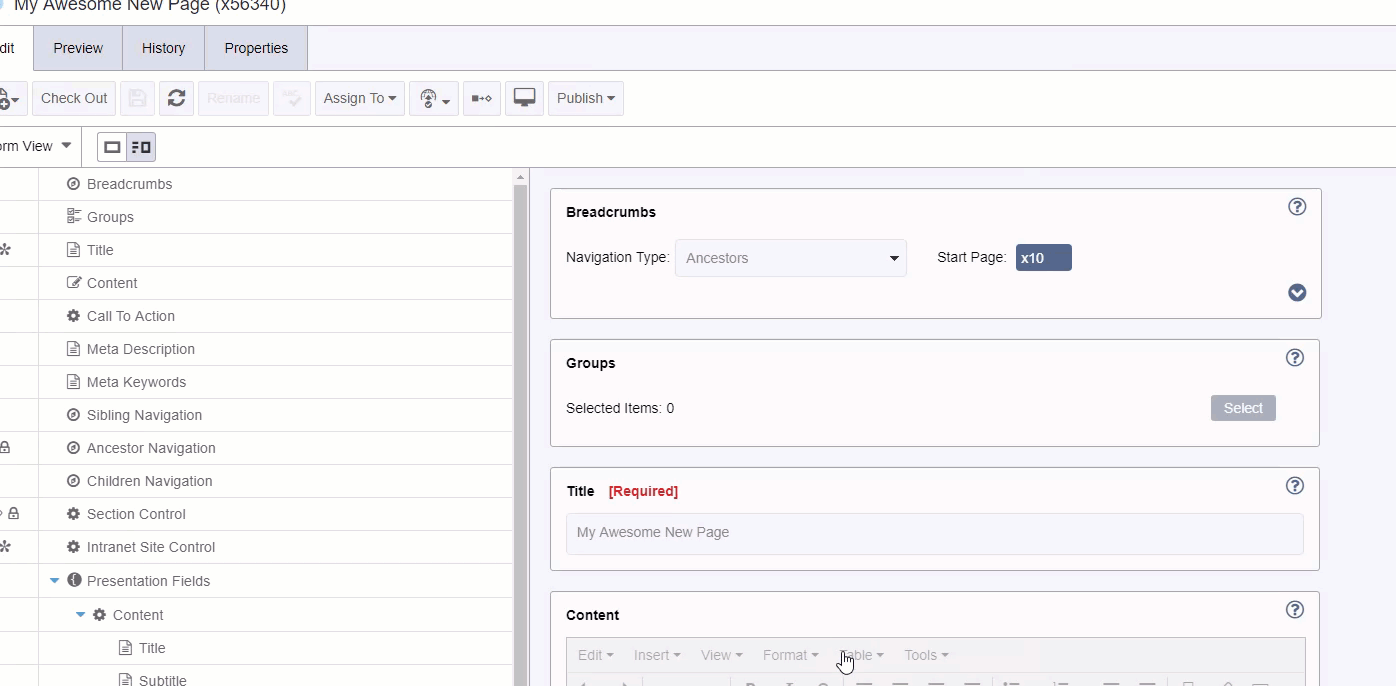This screenshot has height=686, width=1396.
Task: Open help for the Title panel
Action: point(1295,486)
